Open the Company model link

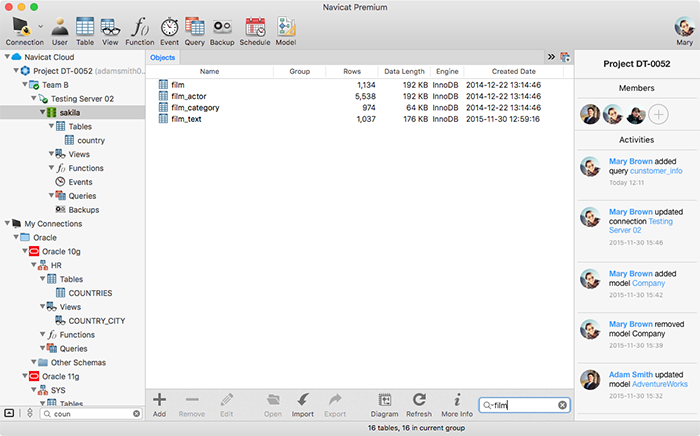point(649,283)
